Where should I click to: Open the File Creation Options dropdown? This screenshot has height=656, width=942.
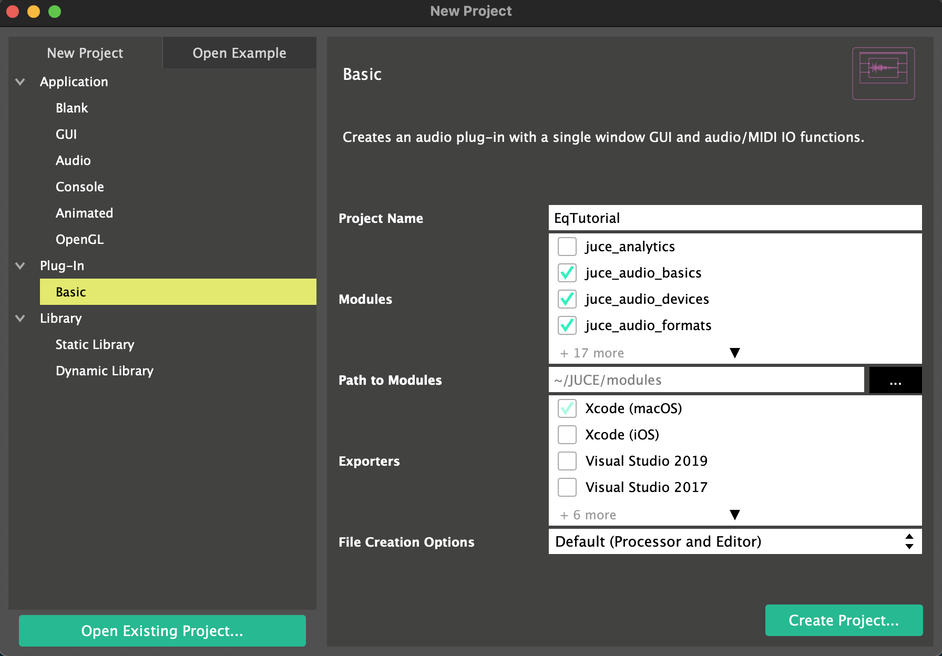pos(735,541)
